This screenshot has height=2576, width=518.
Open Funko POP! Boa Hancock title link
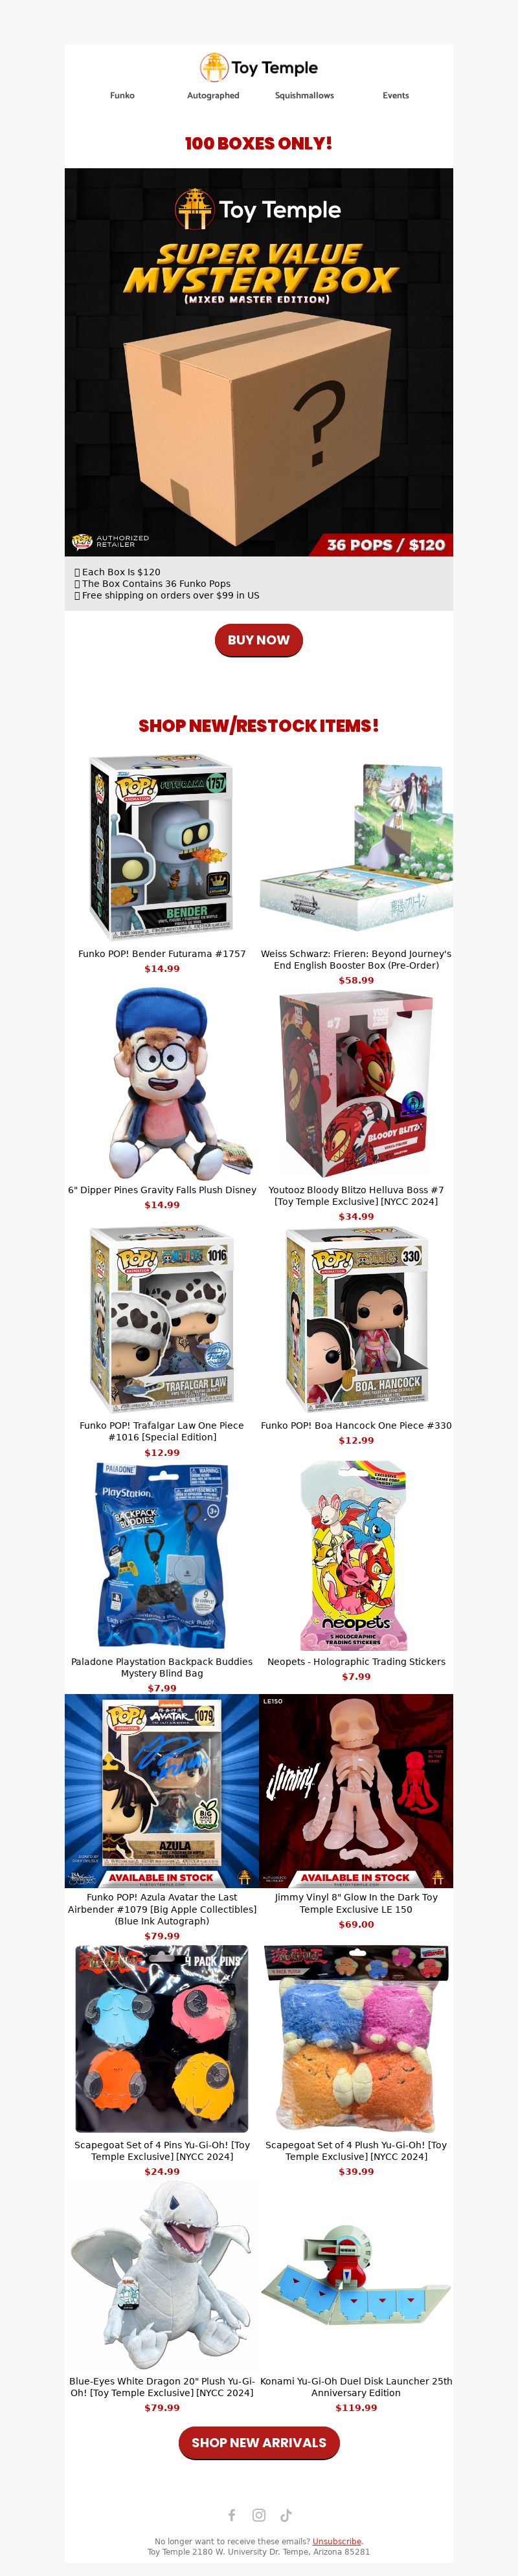point(356,1425)
